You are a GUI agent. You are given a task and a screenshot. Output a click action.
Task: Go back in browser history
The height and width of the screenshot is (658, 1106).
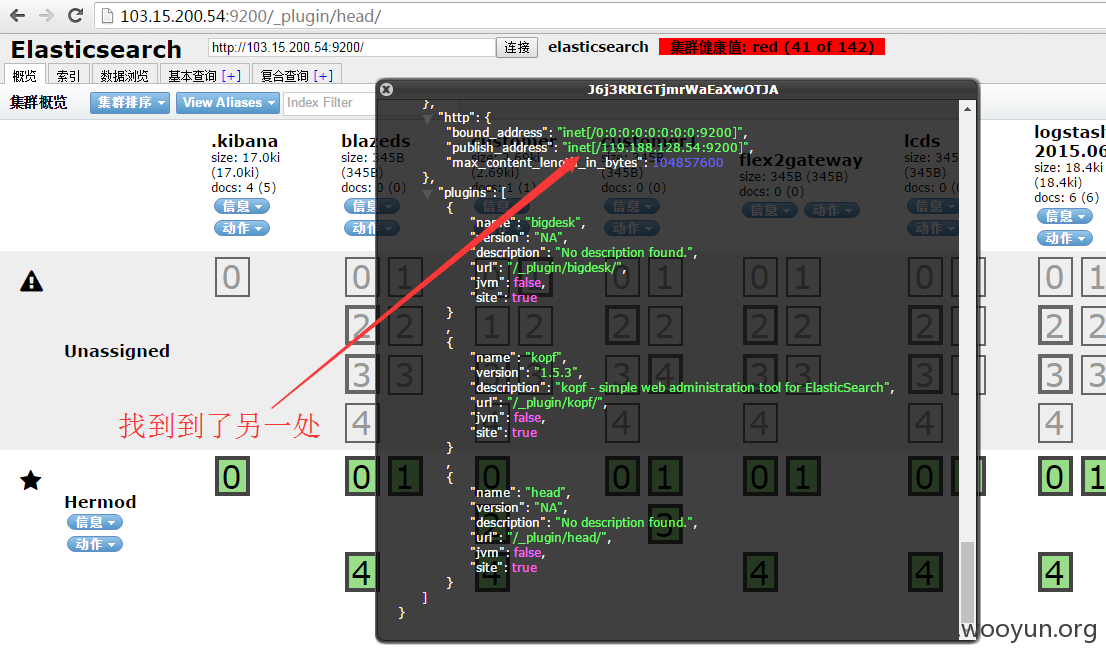pos(17,16)
